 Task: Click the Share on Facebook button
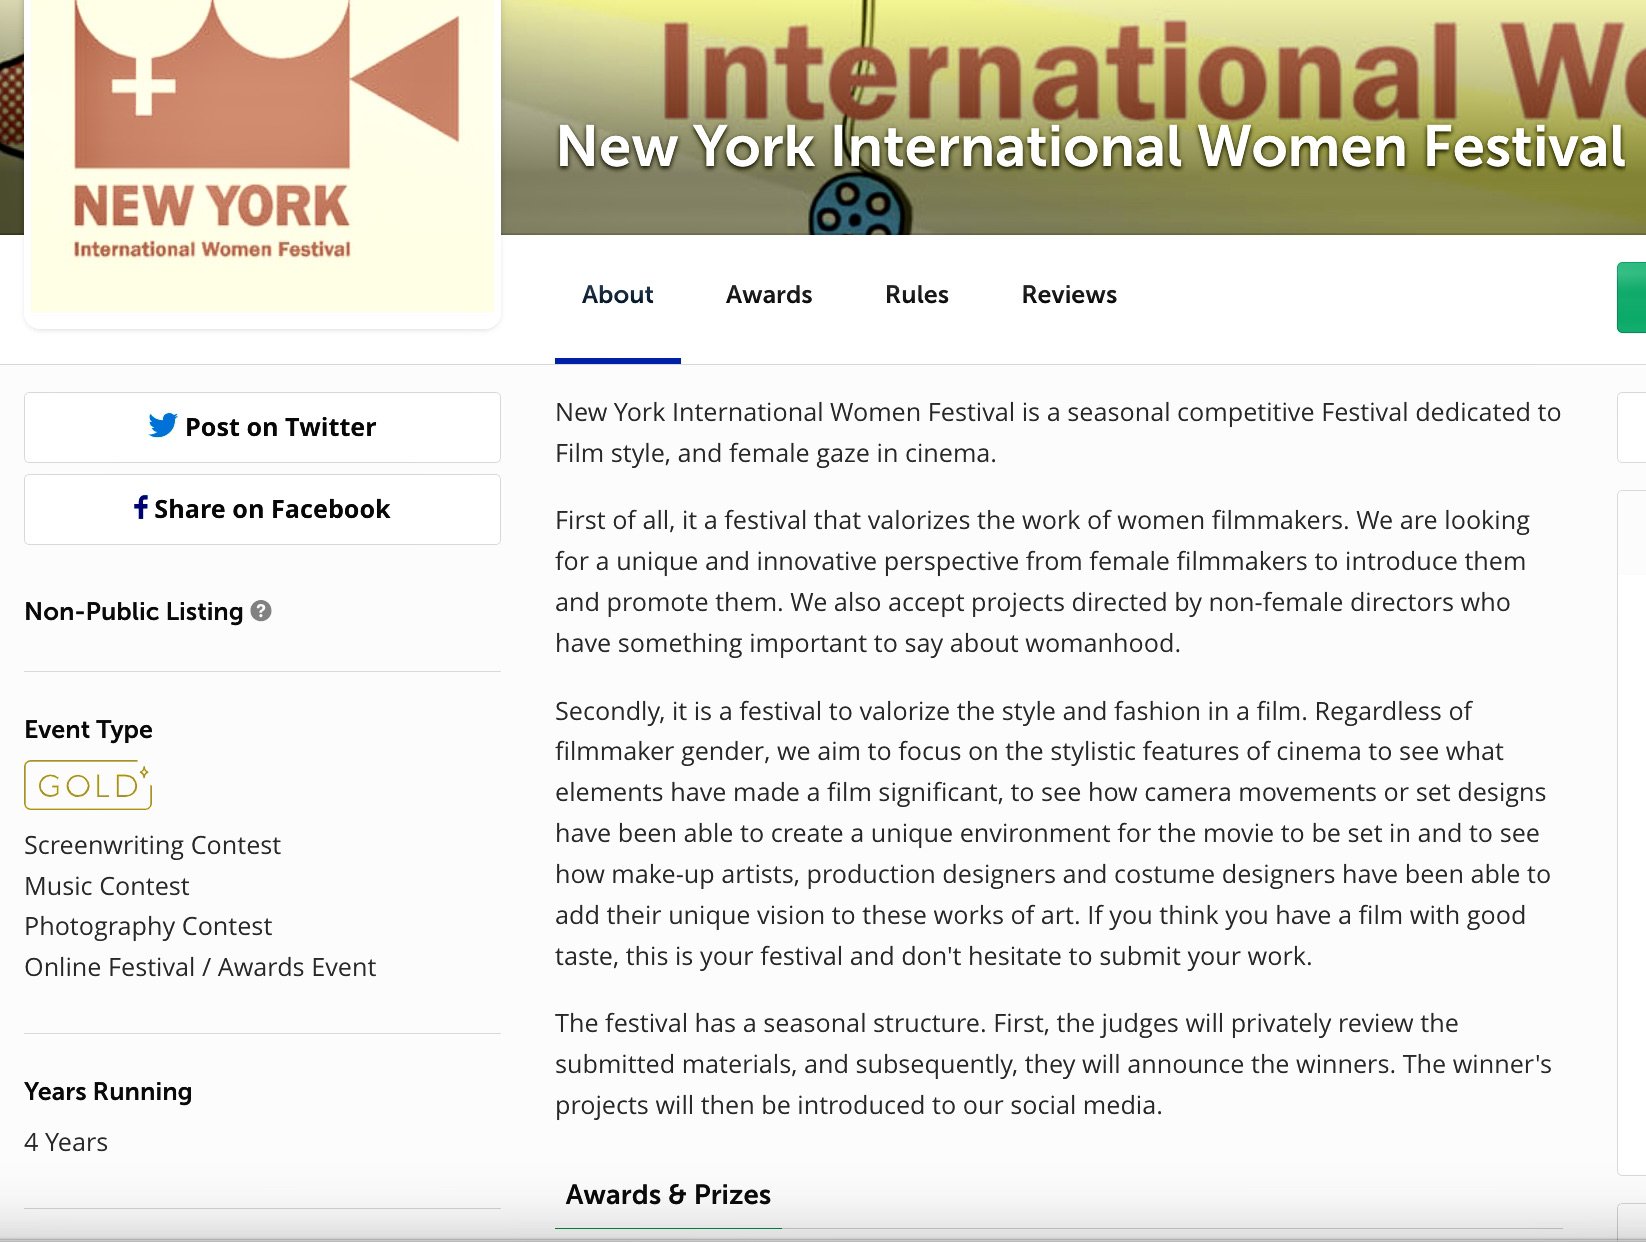point(262,509)
